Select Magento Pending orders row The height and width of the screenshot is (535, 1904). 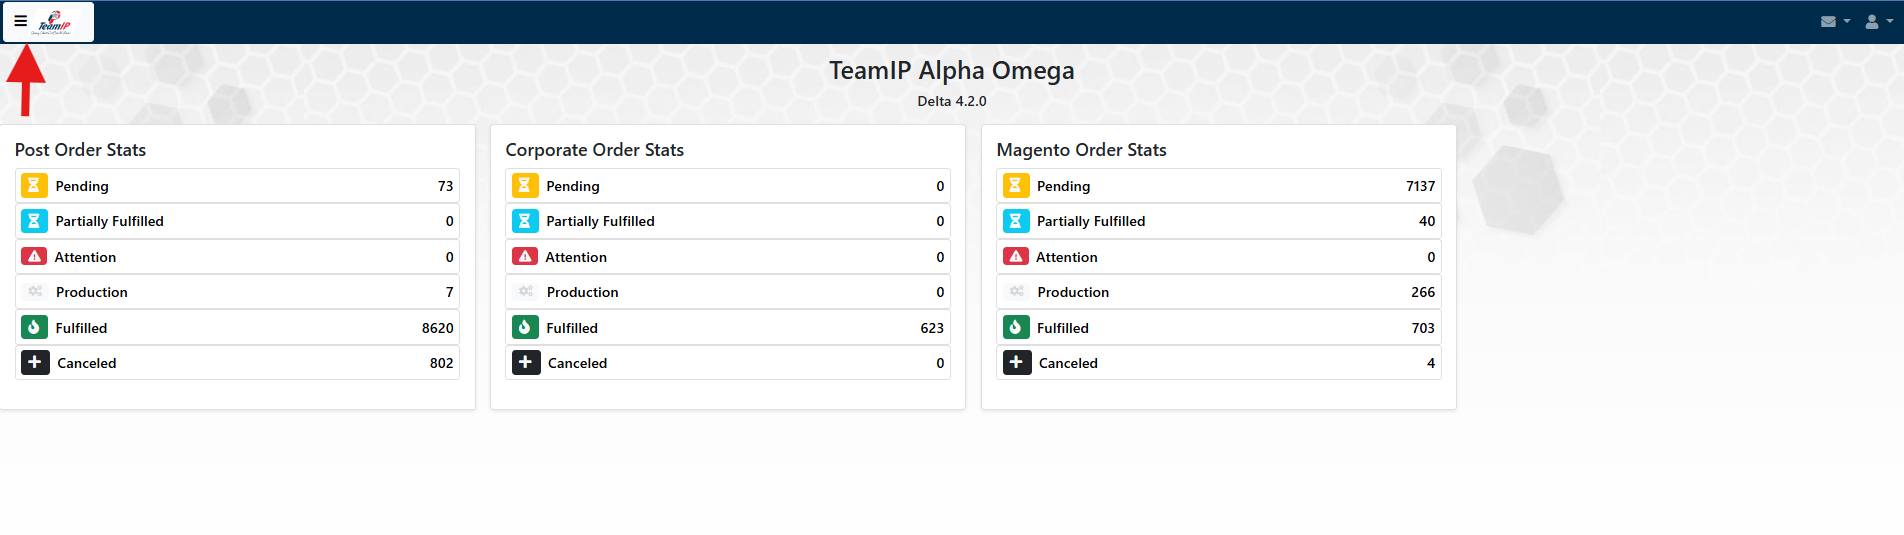1218,186
